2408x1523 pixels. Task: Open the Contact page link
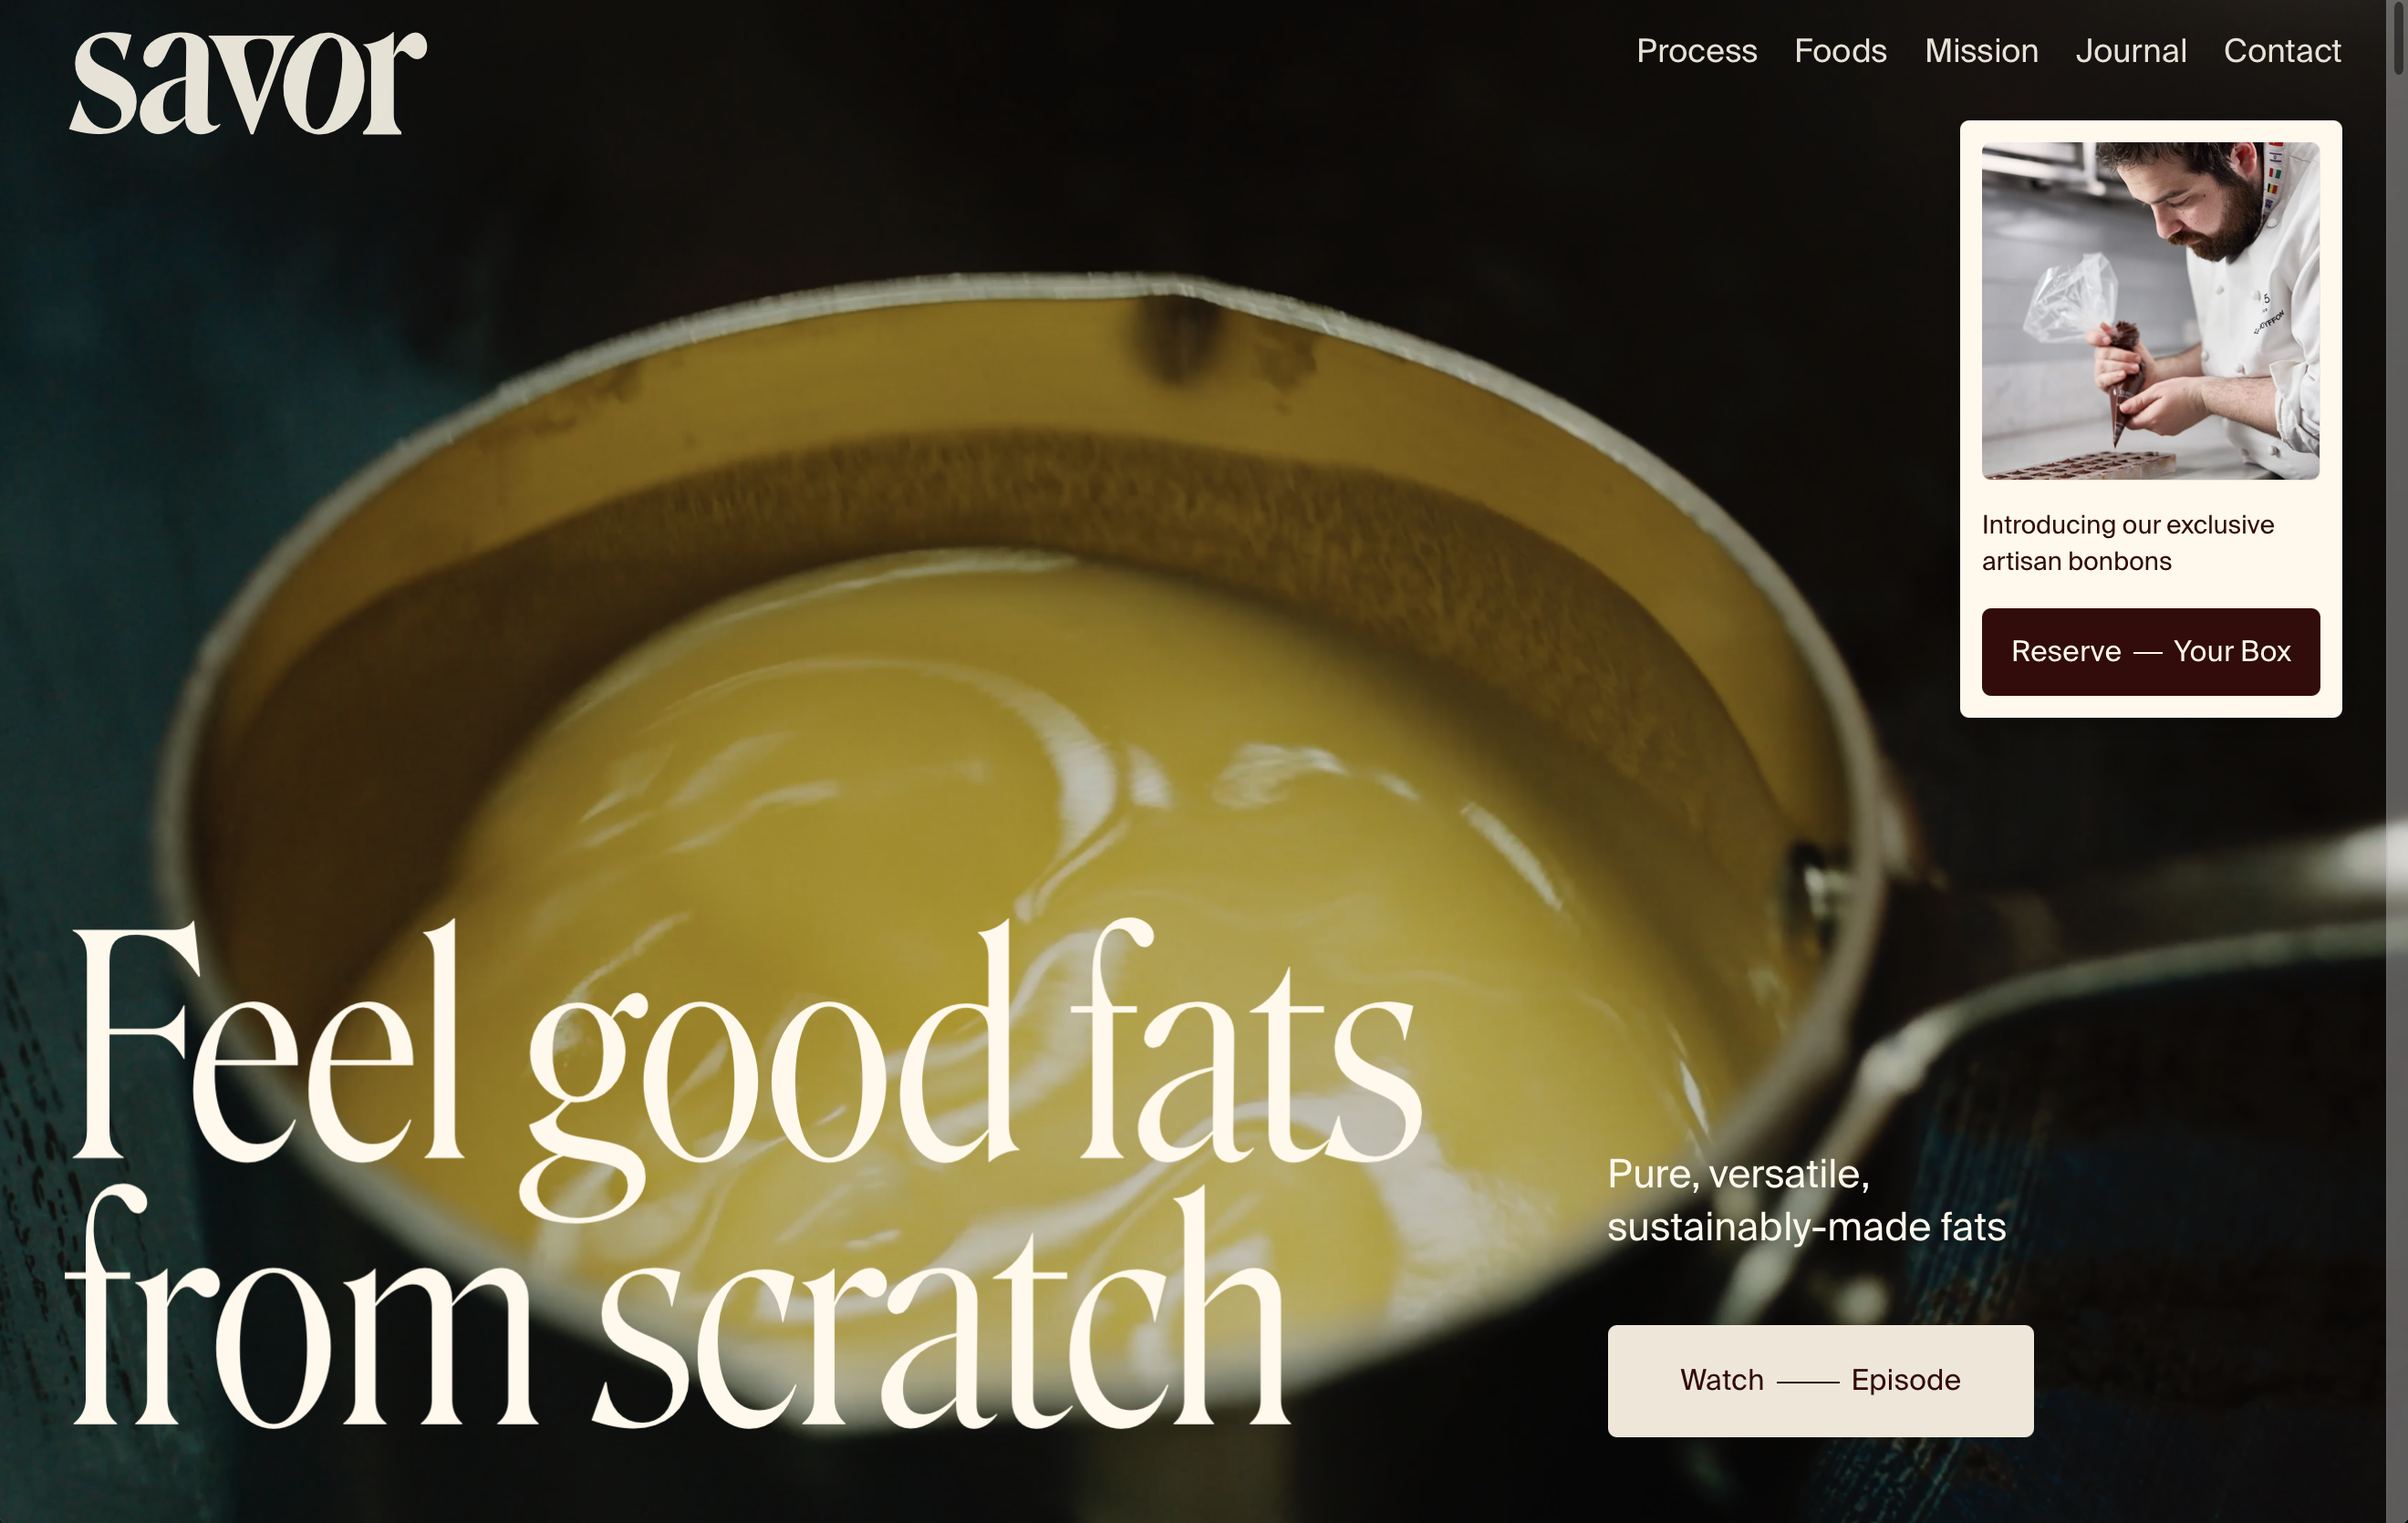tap(2281, 50)
